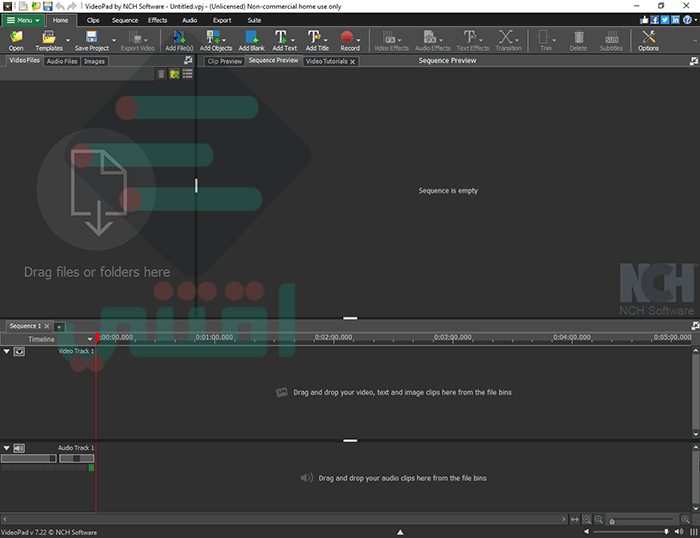
Task: Click the add folder icon in file bin
Action: coord(175,74)
